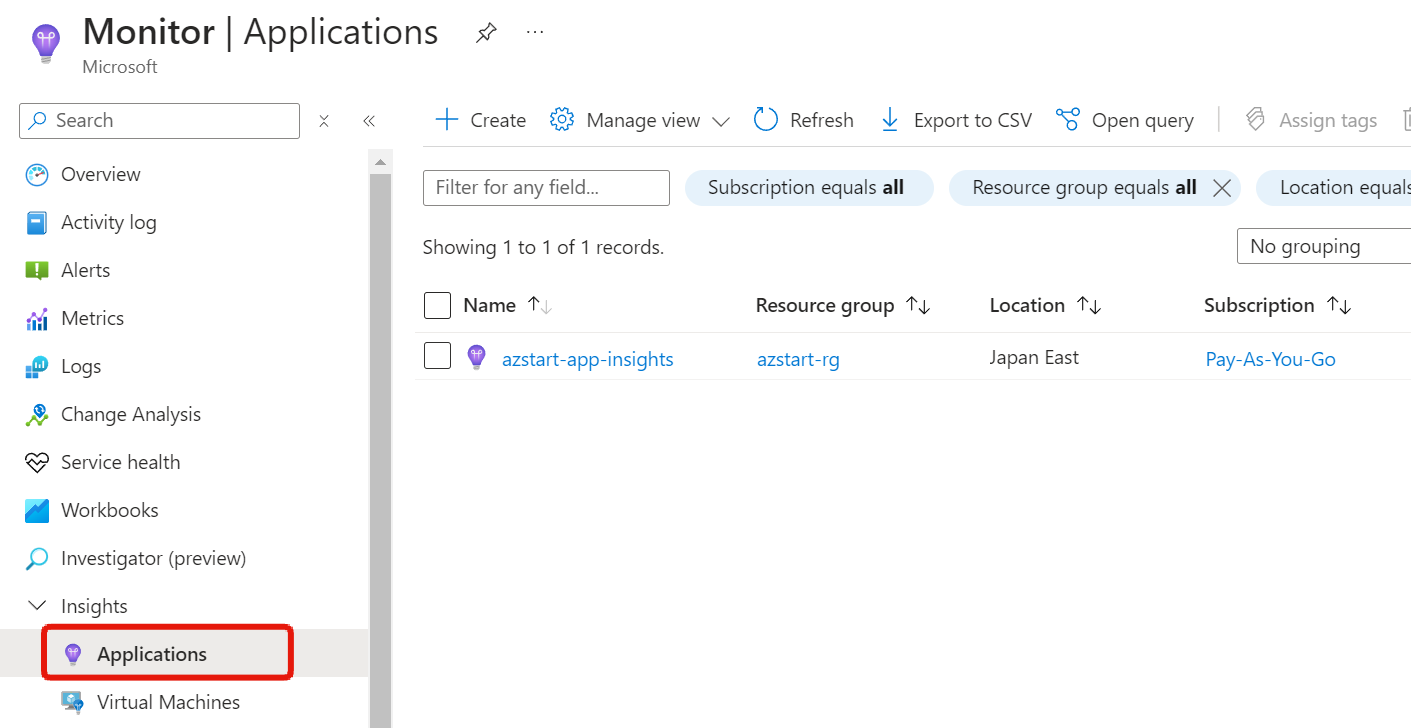1411x728 pixels.
Task: Click the Workbooks icon
Action: click(x=37, y=511)
